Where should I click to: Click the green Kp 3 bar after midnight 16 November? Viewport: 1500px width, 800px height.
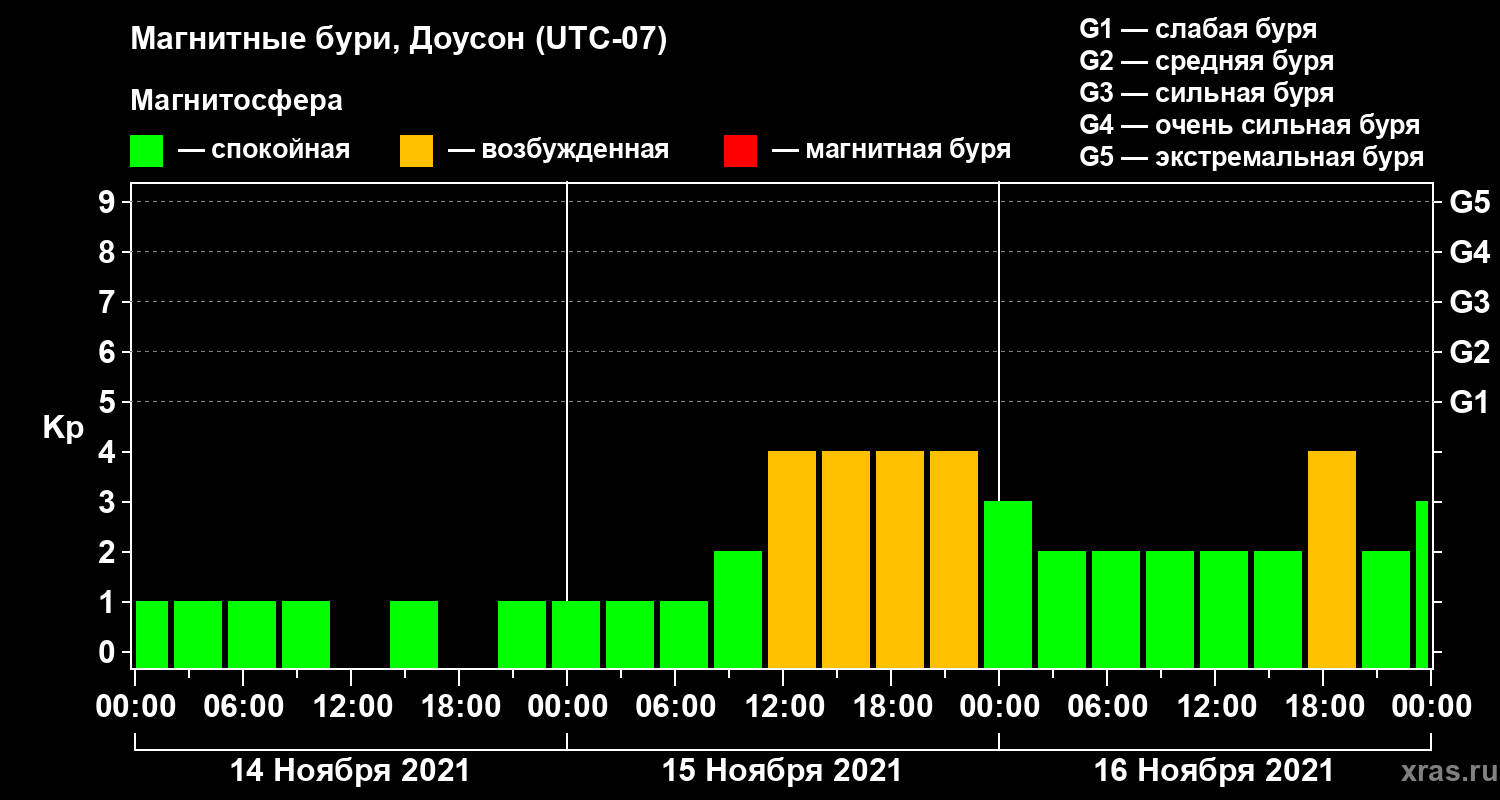tap(1008, 584)
